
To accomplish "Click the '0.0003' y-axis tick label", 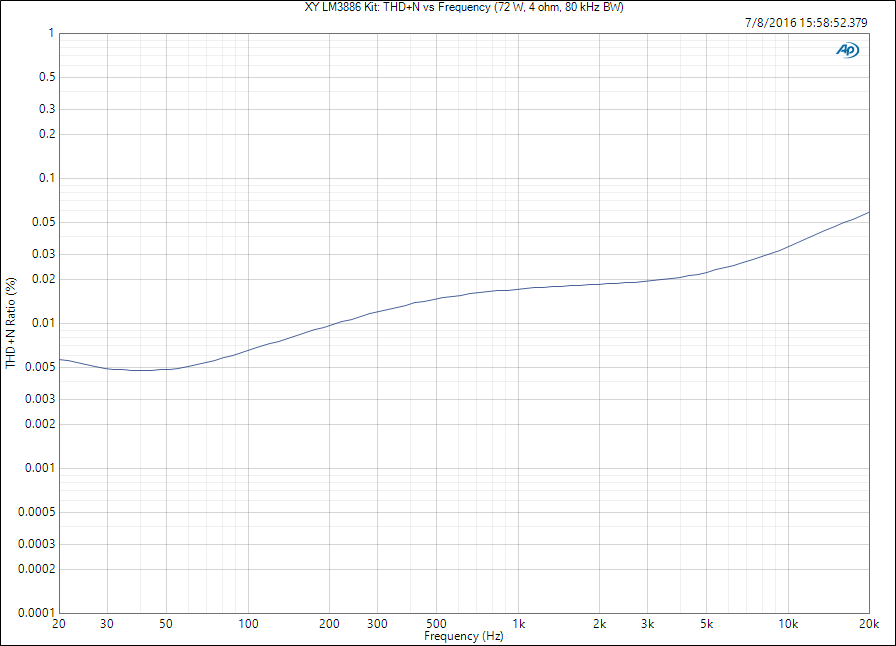I will tap(37, 544).
